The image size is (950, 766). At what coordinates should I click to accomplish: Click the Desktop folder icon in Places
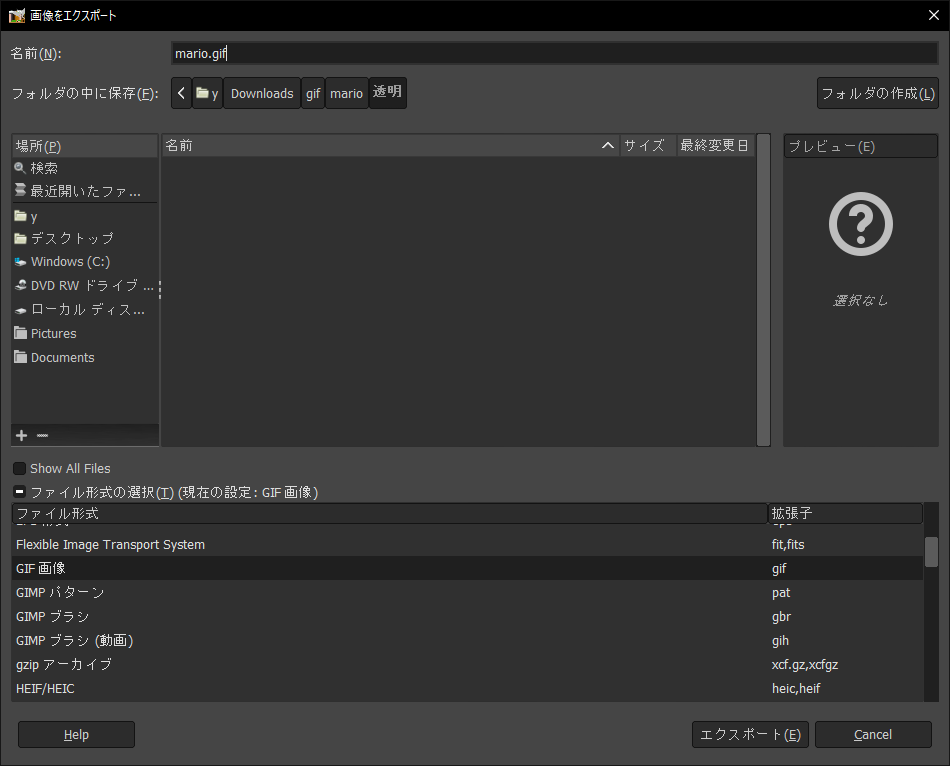20,239
